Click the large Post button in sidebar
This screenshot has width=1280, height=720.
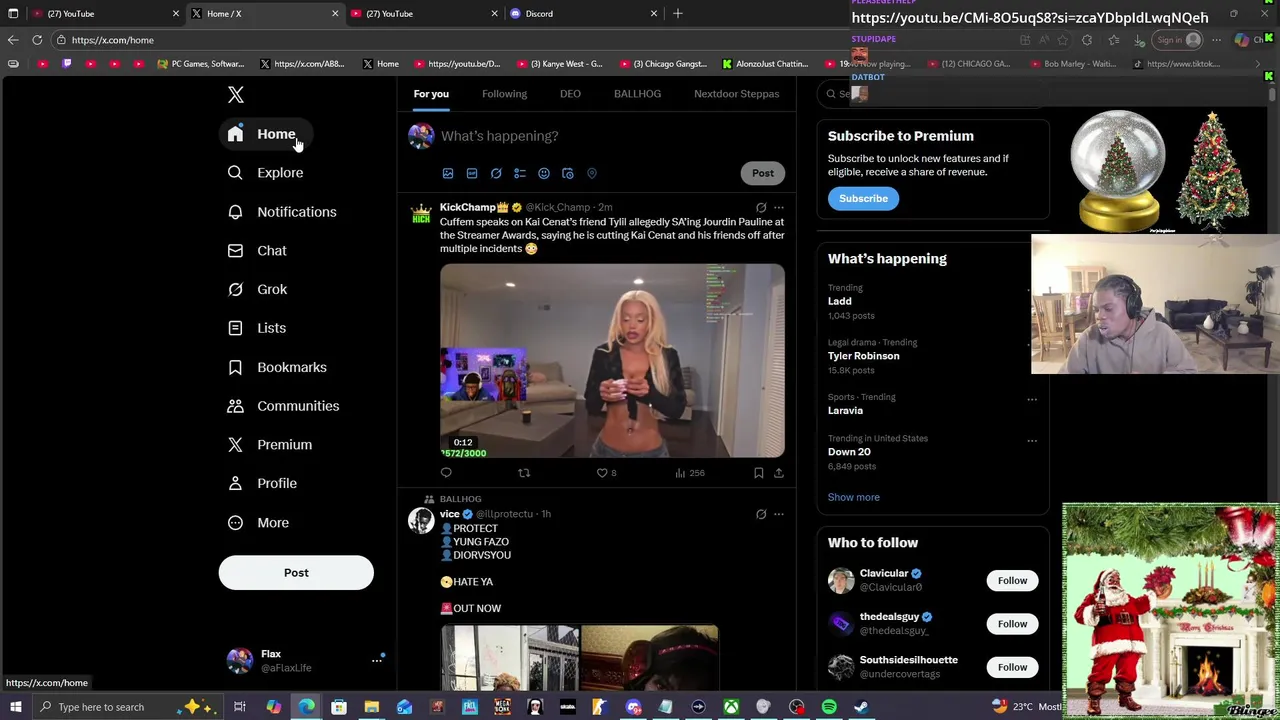pyautogui.click(x=296, y=573)
